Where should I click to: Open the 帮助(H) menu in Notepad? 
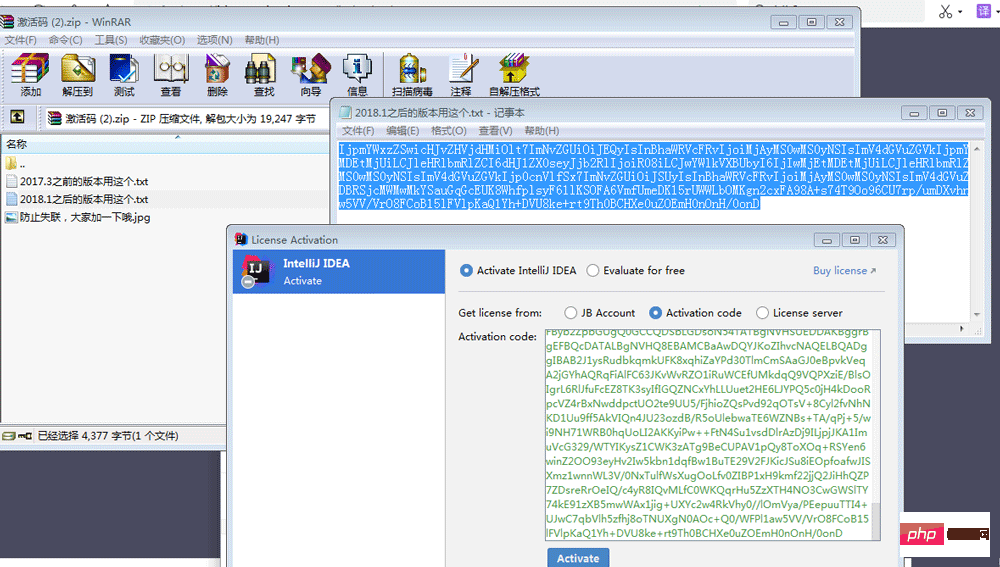point(542,131)
